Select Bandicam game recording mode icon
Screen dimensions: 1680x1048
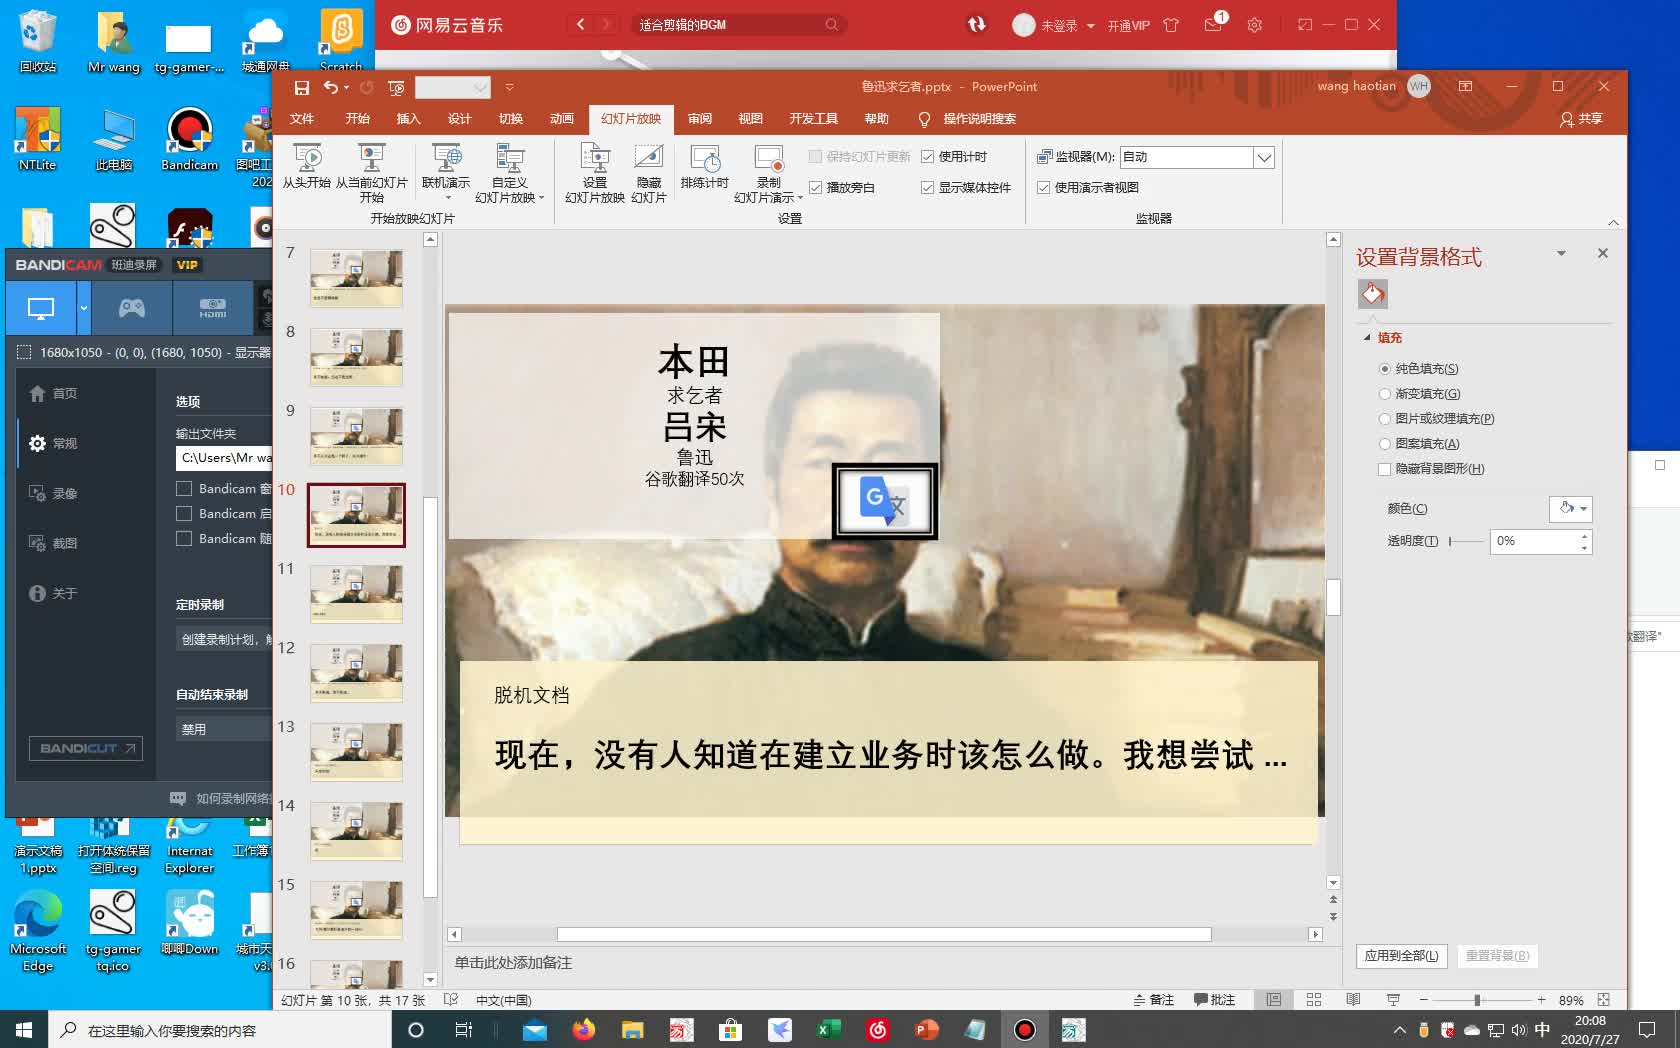[x=132, y=308]
